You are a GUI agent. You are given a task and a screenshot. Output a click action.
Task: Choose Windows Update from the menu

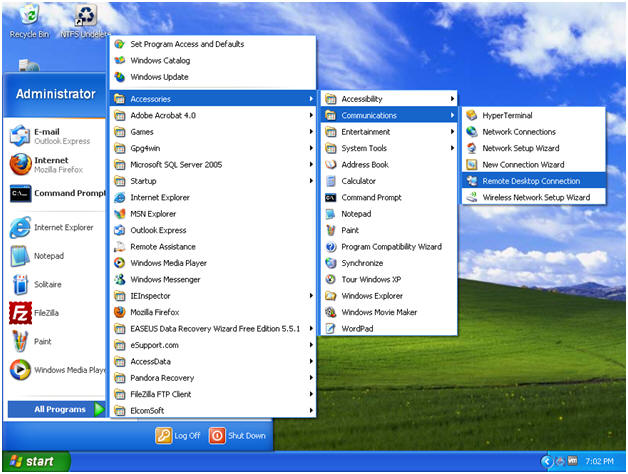tap(213, 77)
